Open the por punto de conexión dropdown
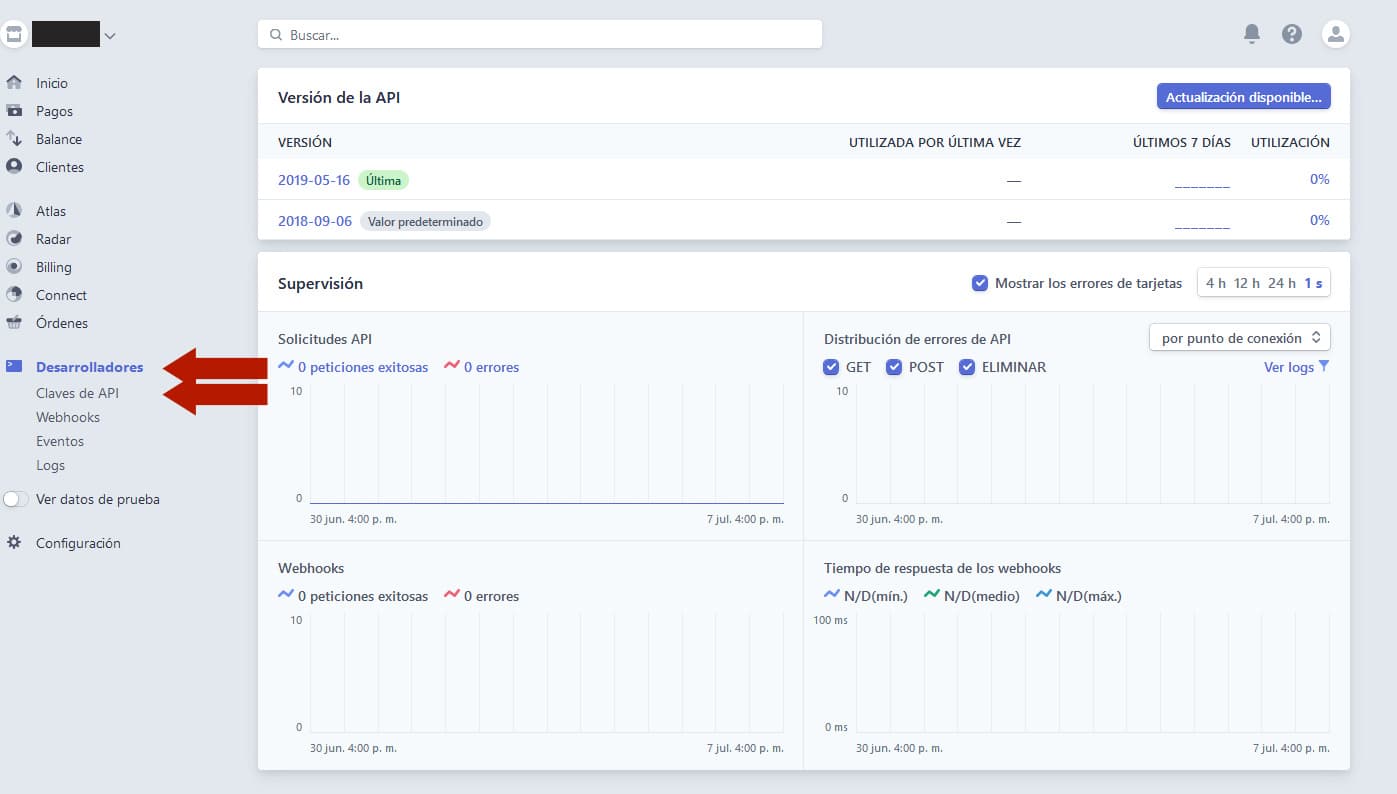This screenshot has height=794, width=1397. tap(1239, 338)
